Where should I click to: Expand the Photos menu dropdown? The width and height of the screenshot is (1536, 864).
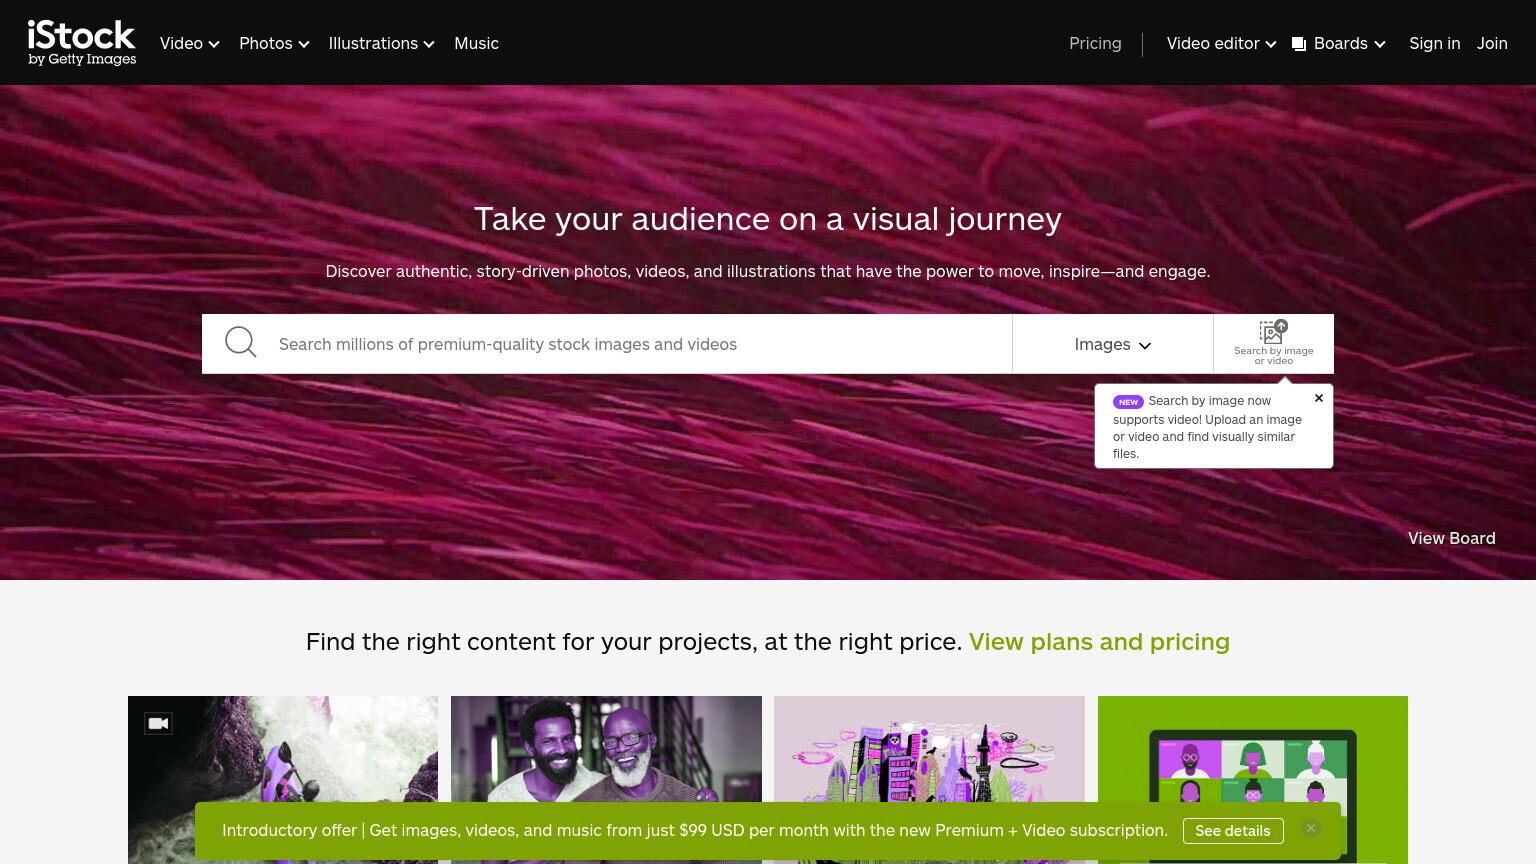(x=274, y=43)
